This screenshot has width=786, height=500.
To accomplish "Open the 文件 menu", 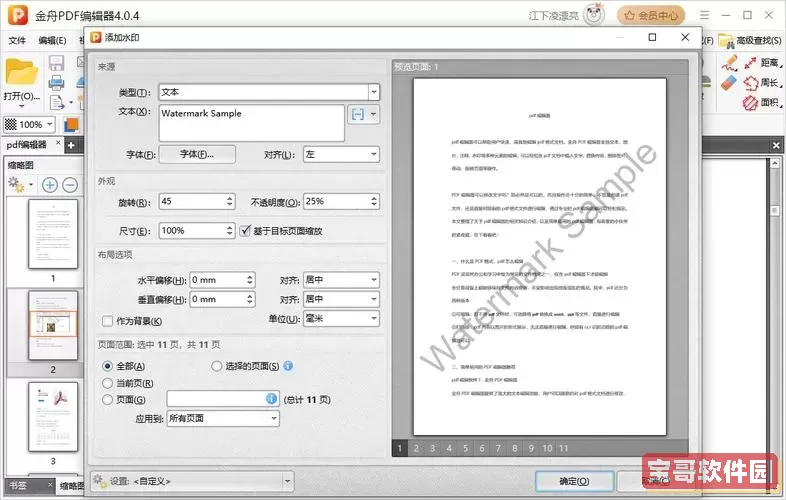I will point(17,40).
